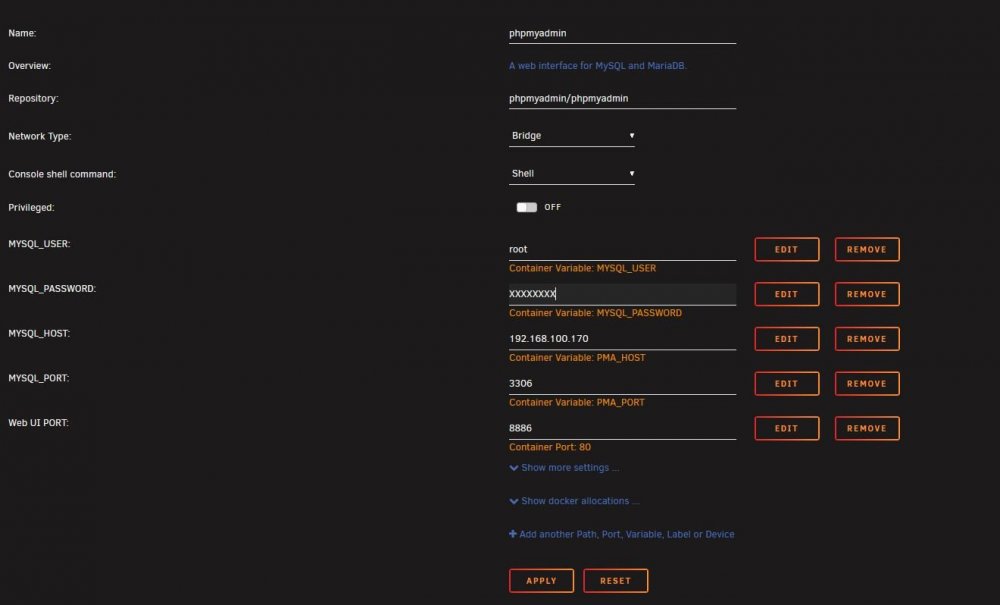Click the 'Console shell command:' label
The image size is (1000, 605).
click(62, 174)
